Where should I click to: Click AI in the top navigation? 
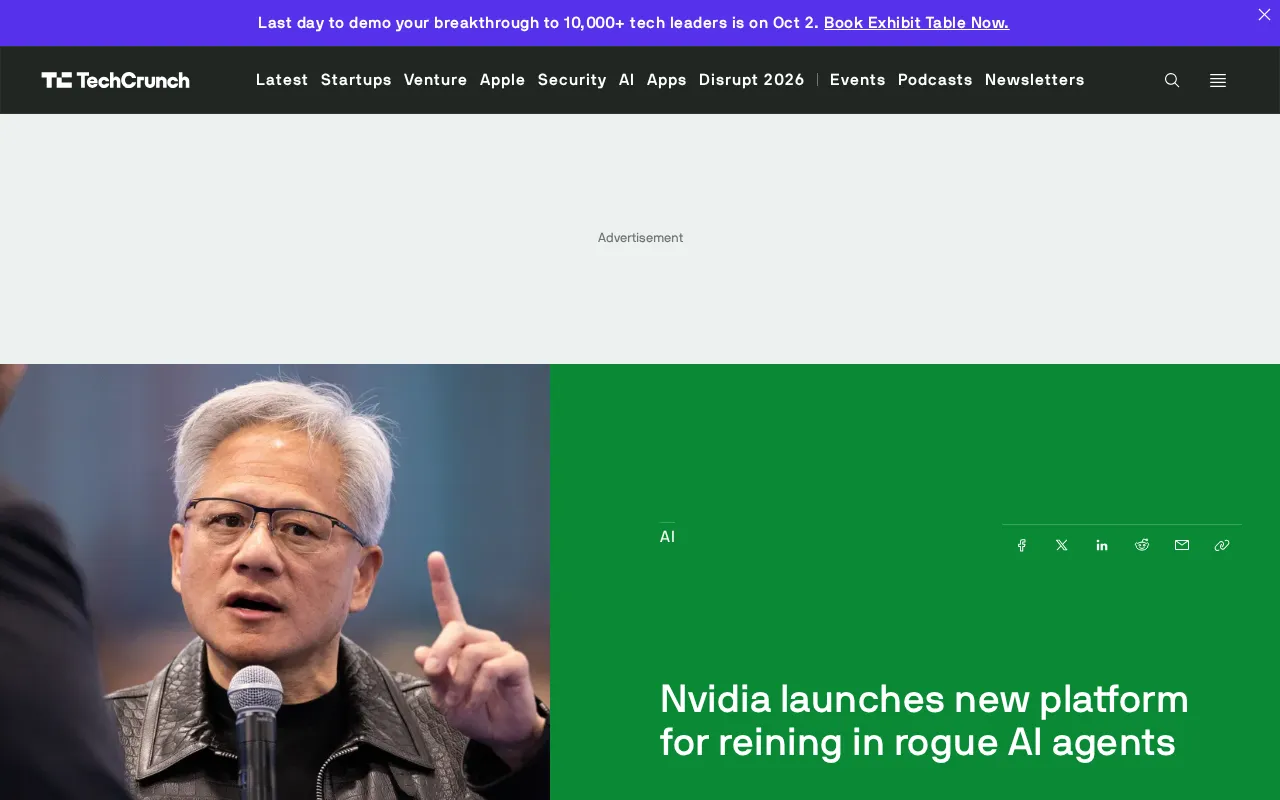click(x=627, y=80)
